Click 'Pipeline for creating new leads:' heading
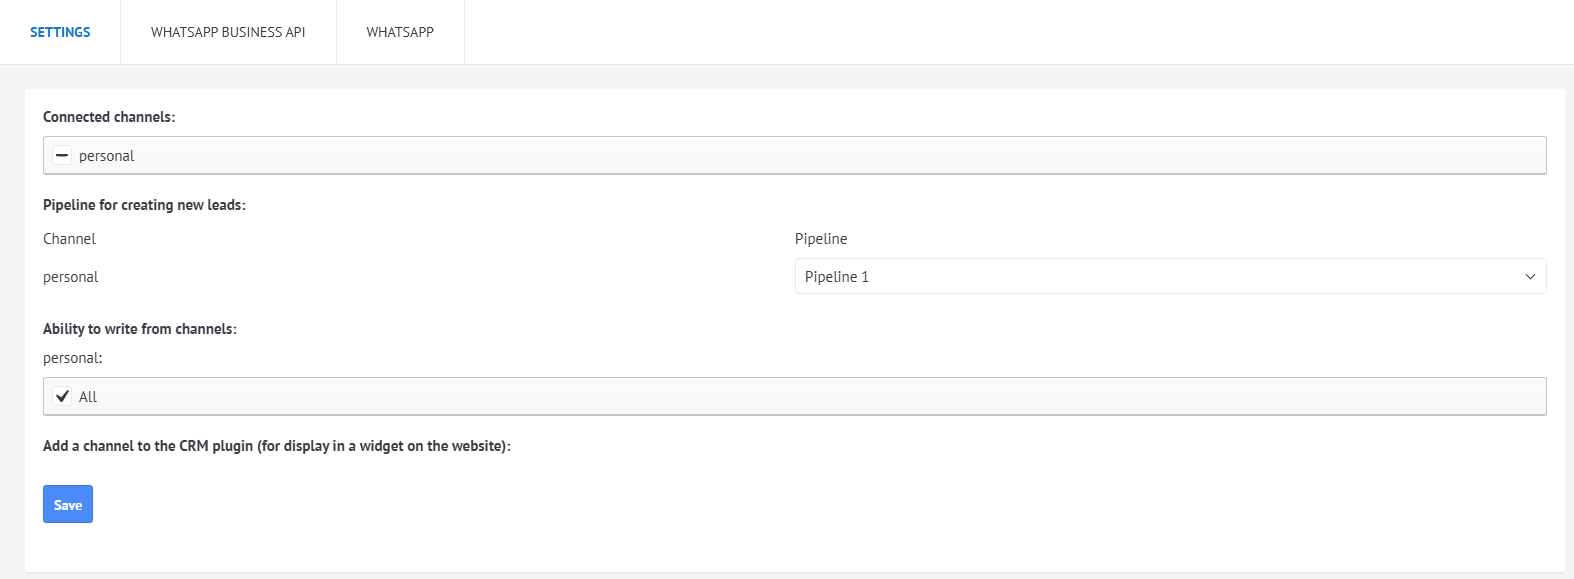The width and height of the screenshot is (1574, 579). (x=144, y=205)
